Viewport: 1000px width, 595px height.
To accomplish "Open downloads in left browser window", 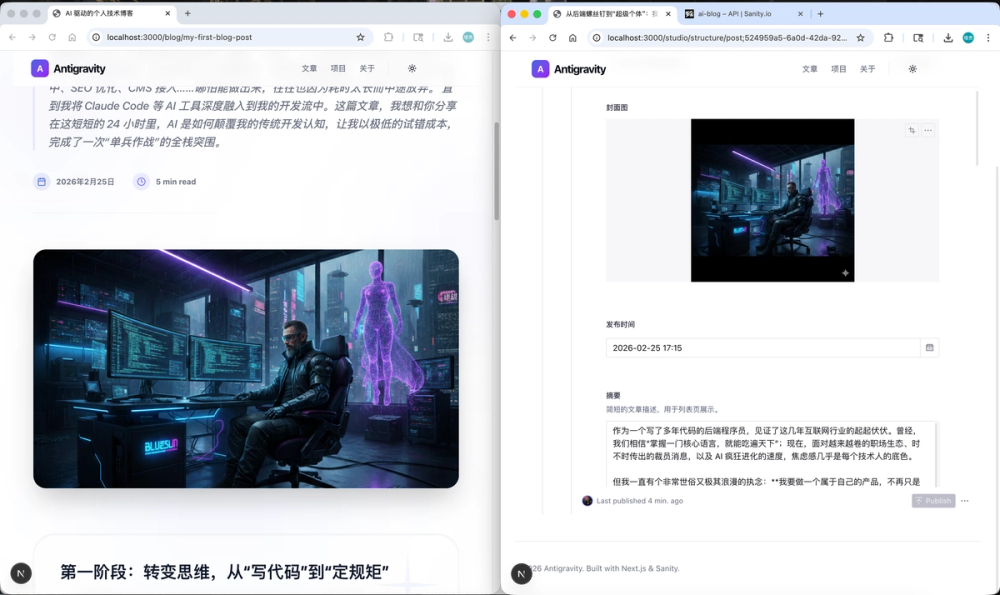I will (x=448, y=37).
